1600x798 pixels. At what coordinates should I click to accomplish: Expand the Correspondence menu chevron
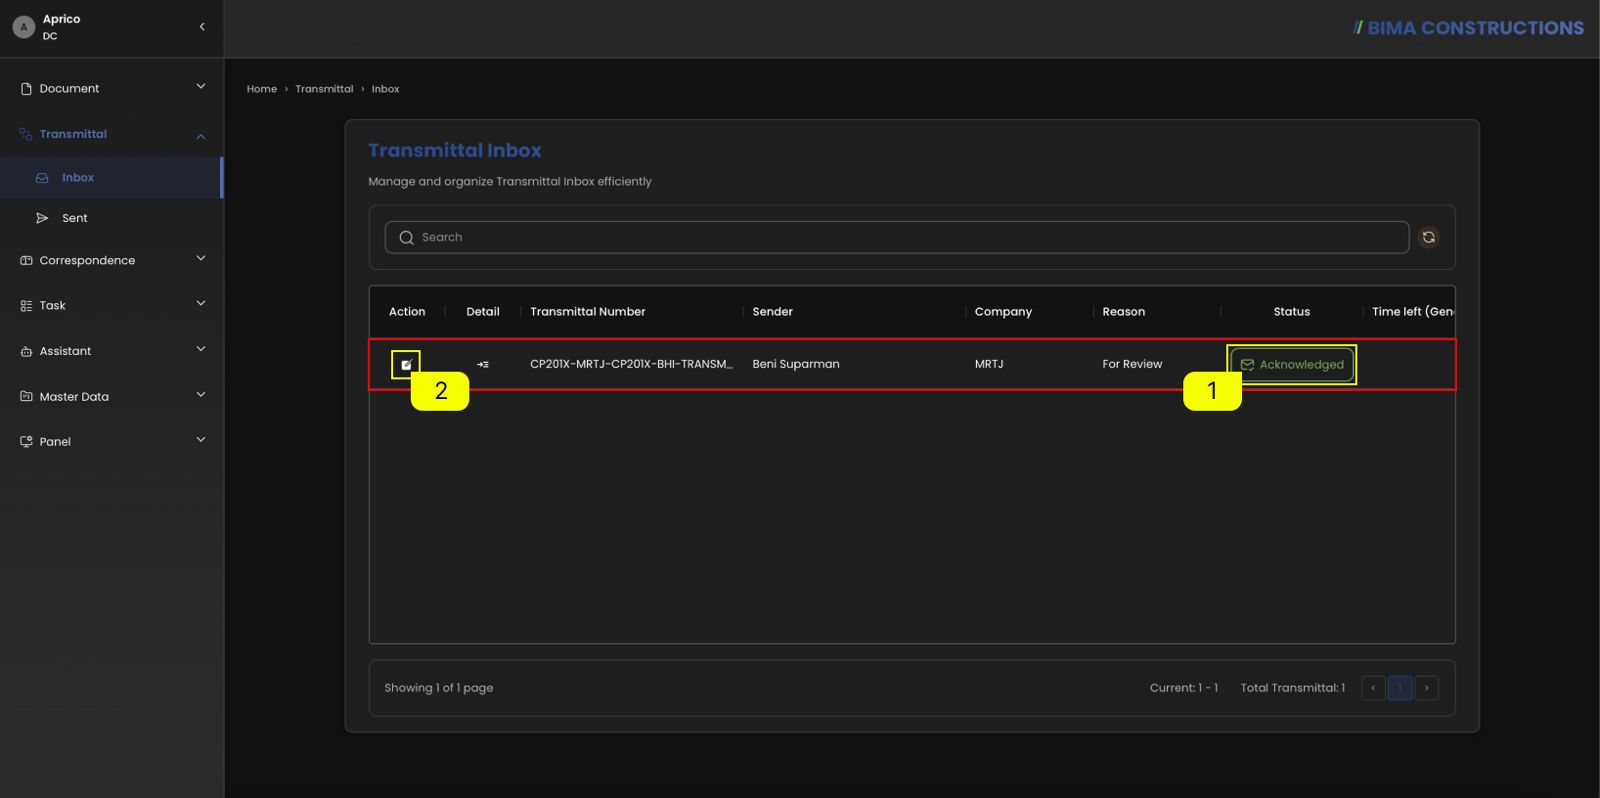(201, 258)
